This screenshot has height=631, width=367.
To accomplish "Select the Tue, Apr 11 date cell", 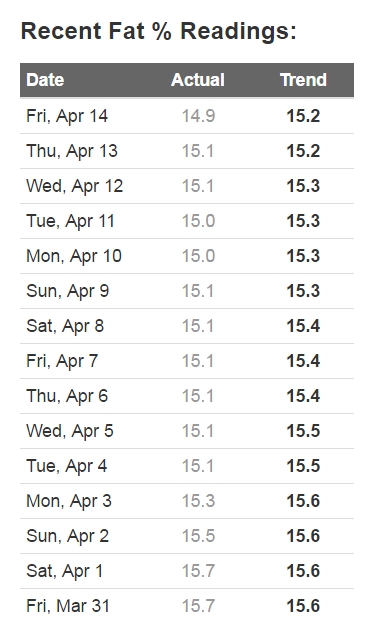I will point(70,221).
